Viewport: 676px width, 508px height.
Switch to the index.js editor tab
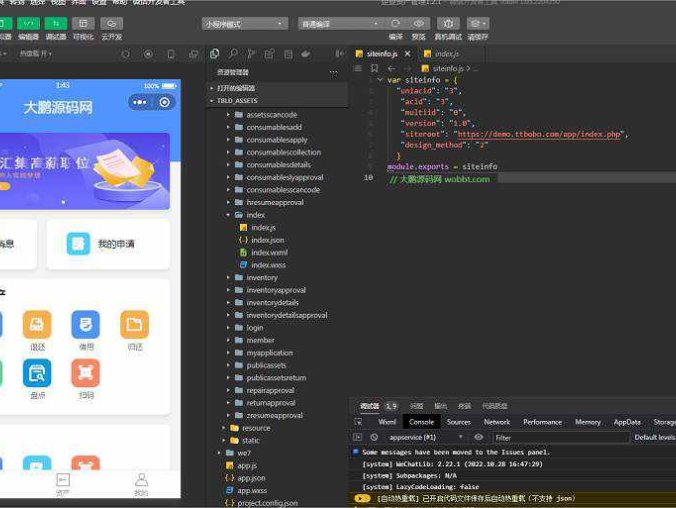click(x=447, y=54)
